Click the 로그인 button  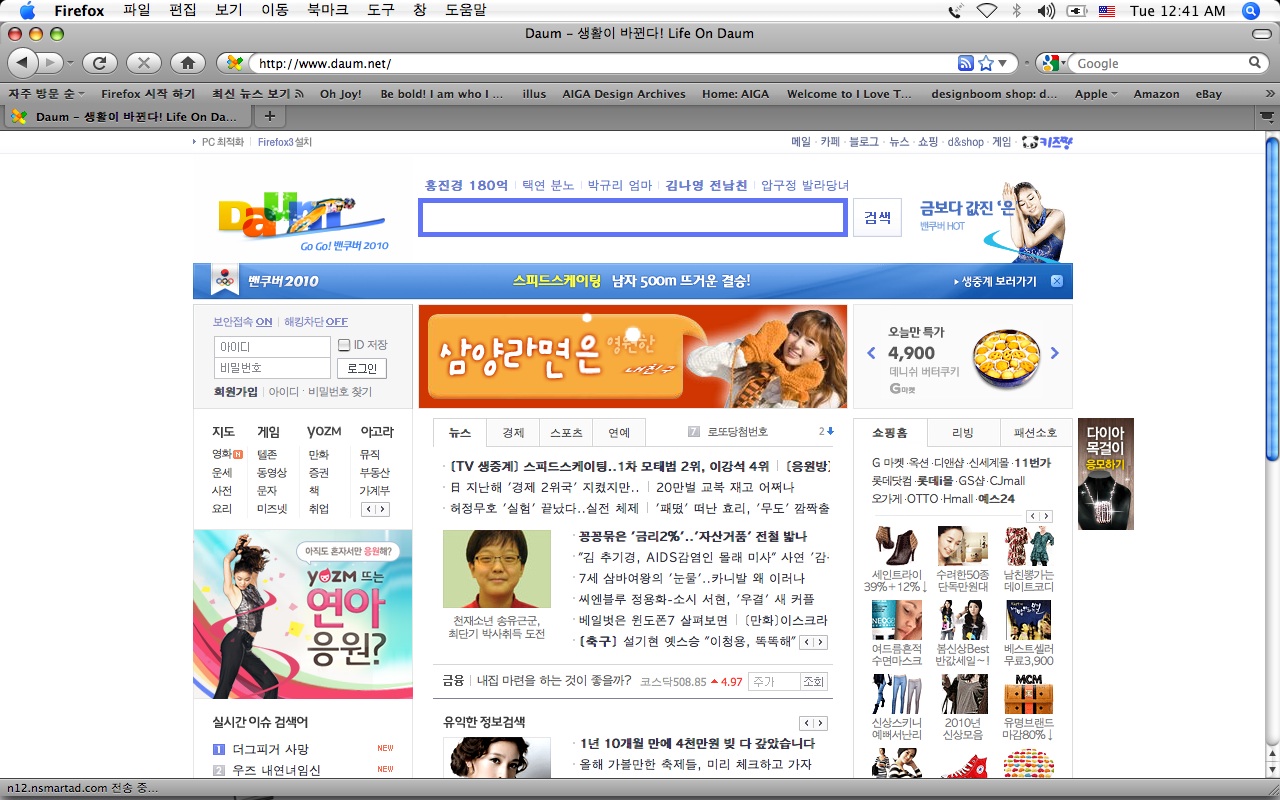click(360, 368)
